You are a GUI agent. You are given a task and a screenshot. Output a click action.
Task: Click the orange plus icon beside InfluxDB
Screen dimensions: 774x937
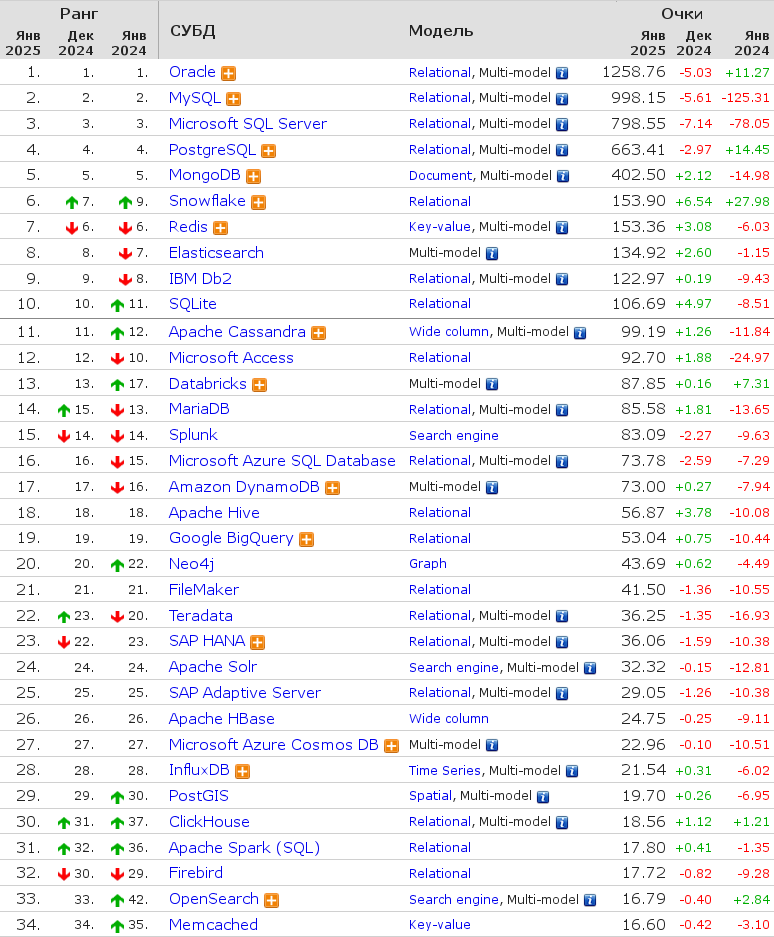242,771
